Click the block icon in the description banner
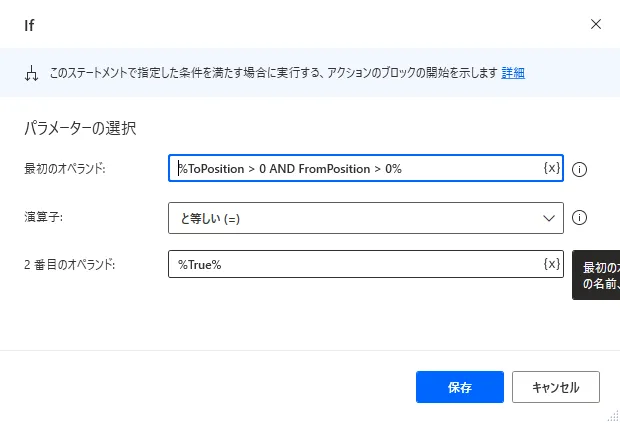Screen dimensions: 620x423 pos(30,73)
